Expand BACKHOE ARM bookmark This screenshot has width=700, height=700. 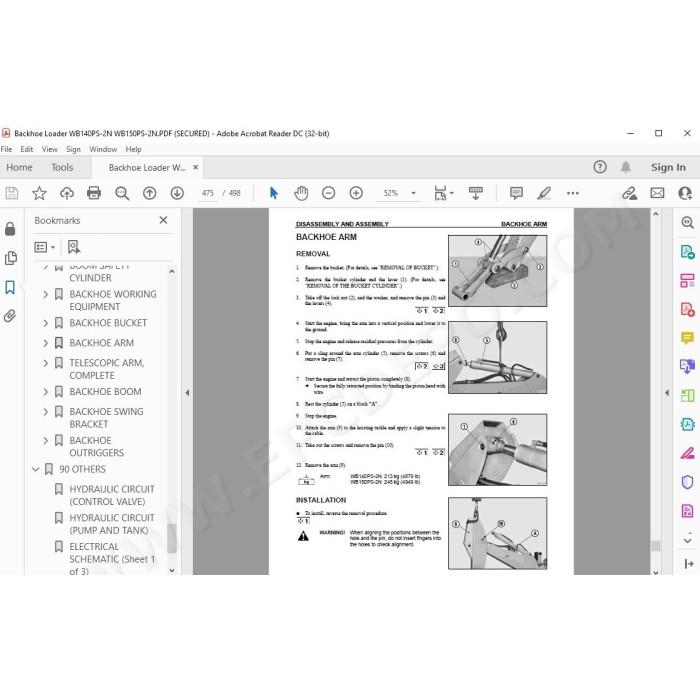[46, 343]
